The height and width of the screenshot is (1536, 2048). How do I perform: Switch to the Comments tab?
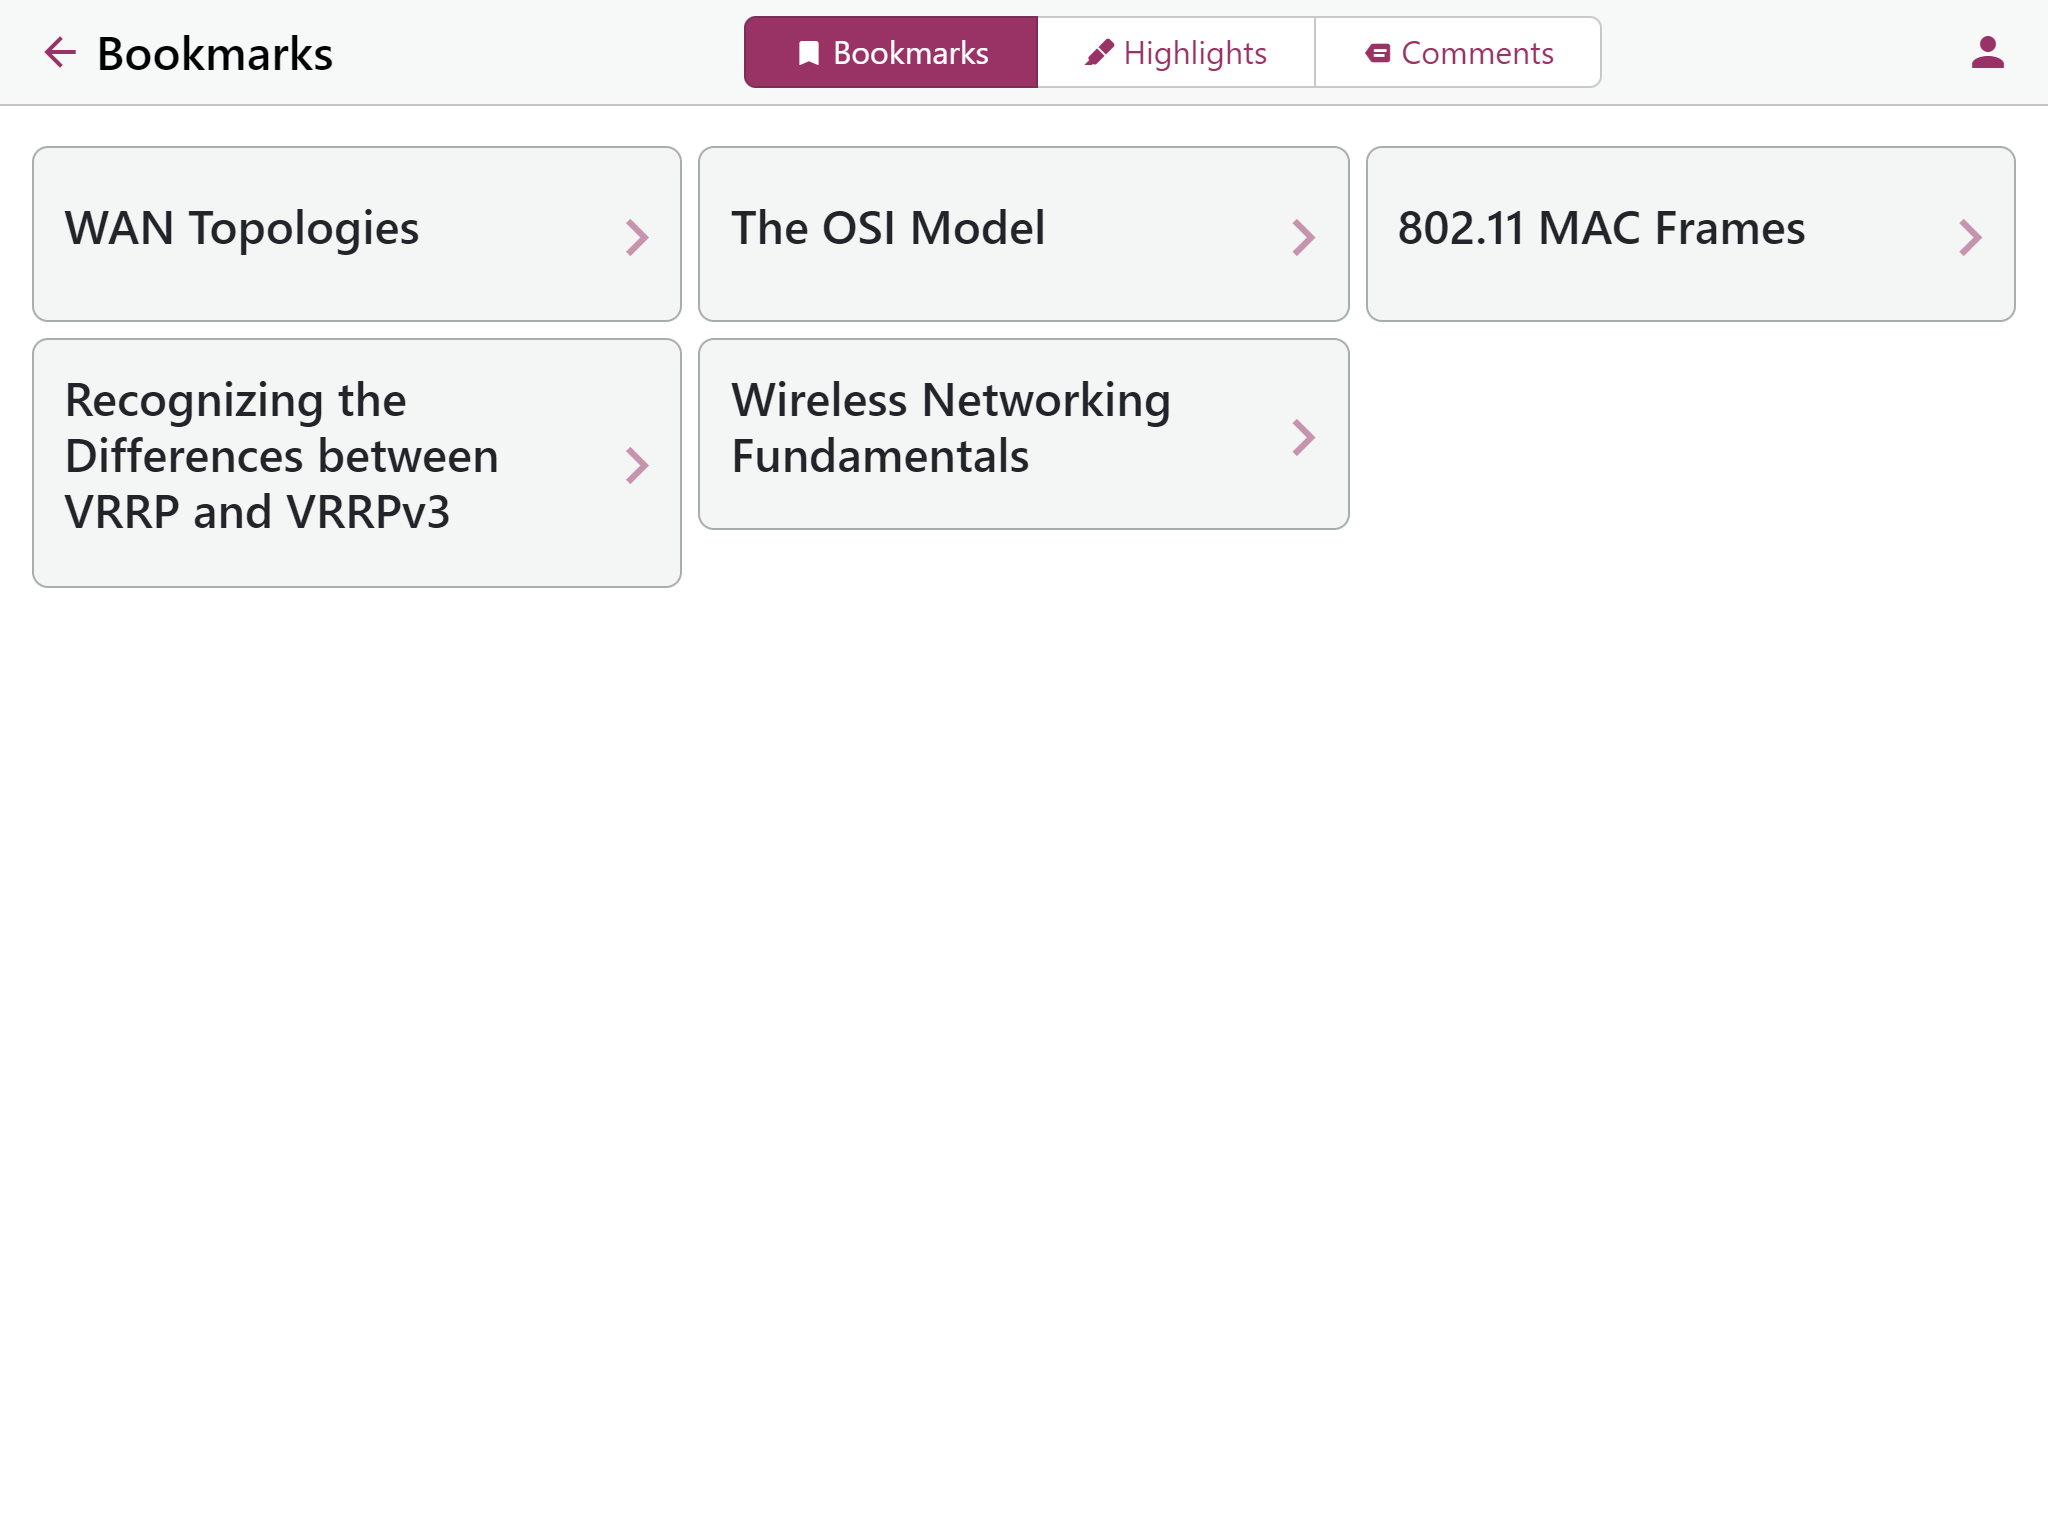click(1458, 52)
